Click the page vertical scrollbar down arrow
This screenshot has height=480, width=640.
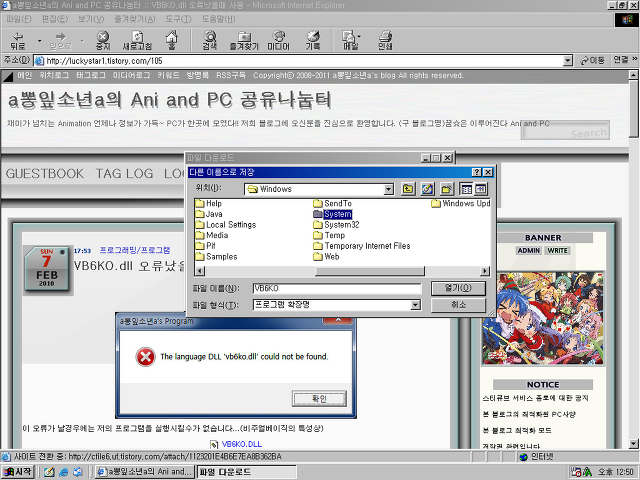pos(633,444)
